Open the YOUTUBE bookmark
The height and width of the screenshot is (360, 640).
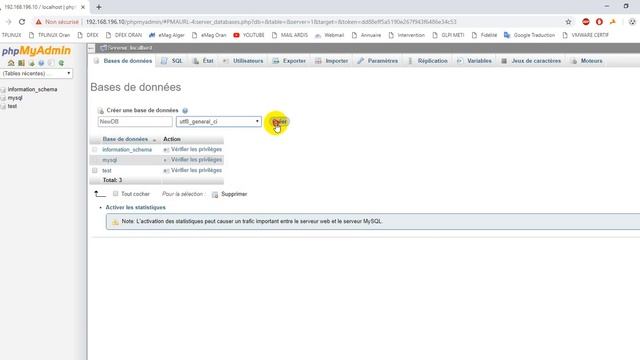pyautogui.click(x=249, y=35)
